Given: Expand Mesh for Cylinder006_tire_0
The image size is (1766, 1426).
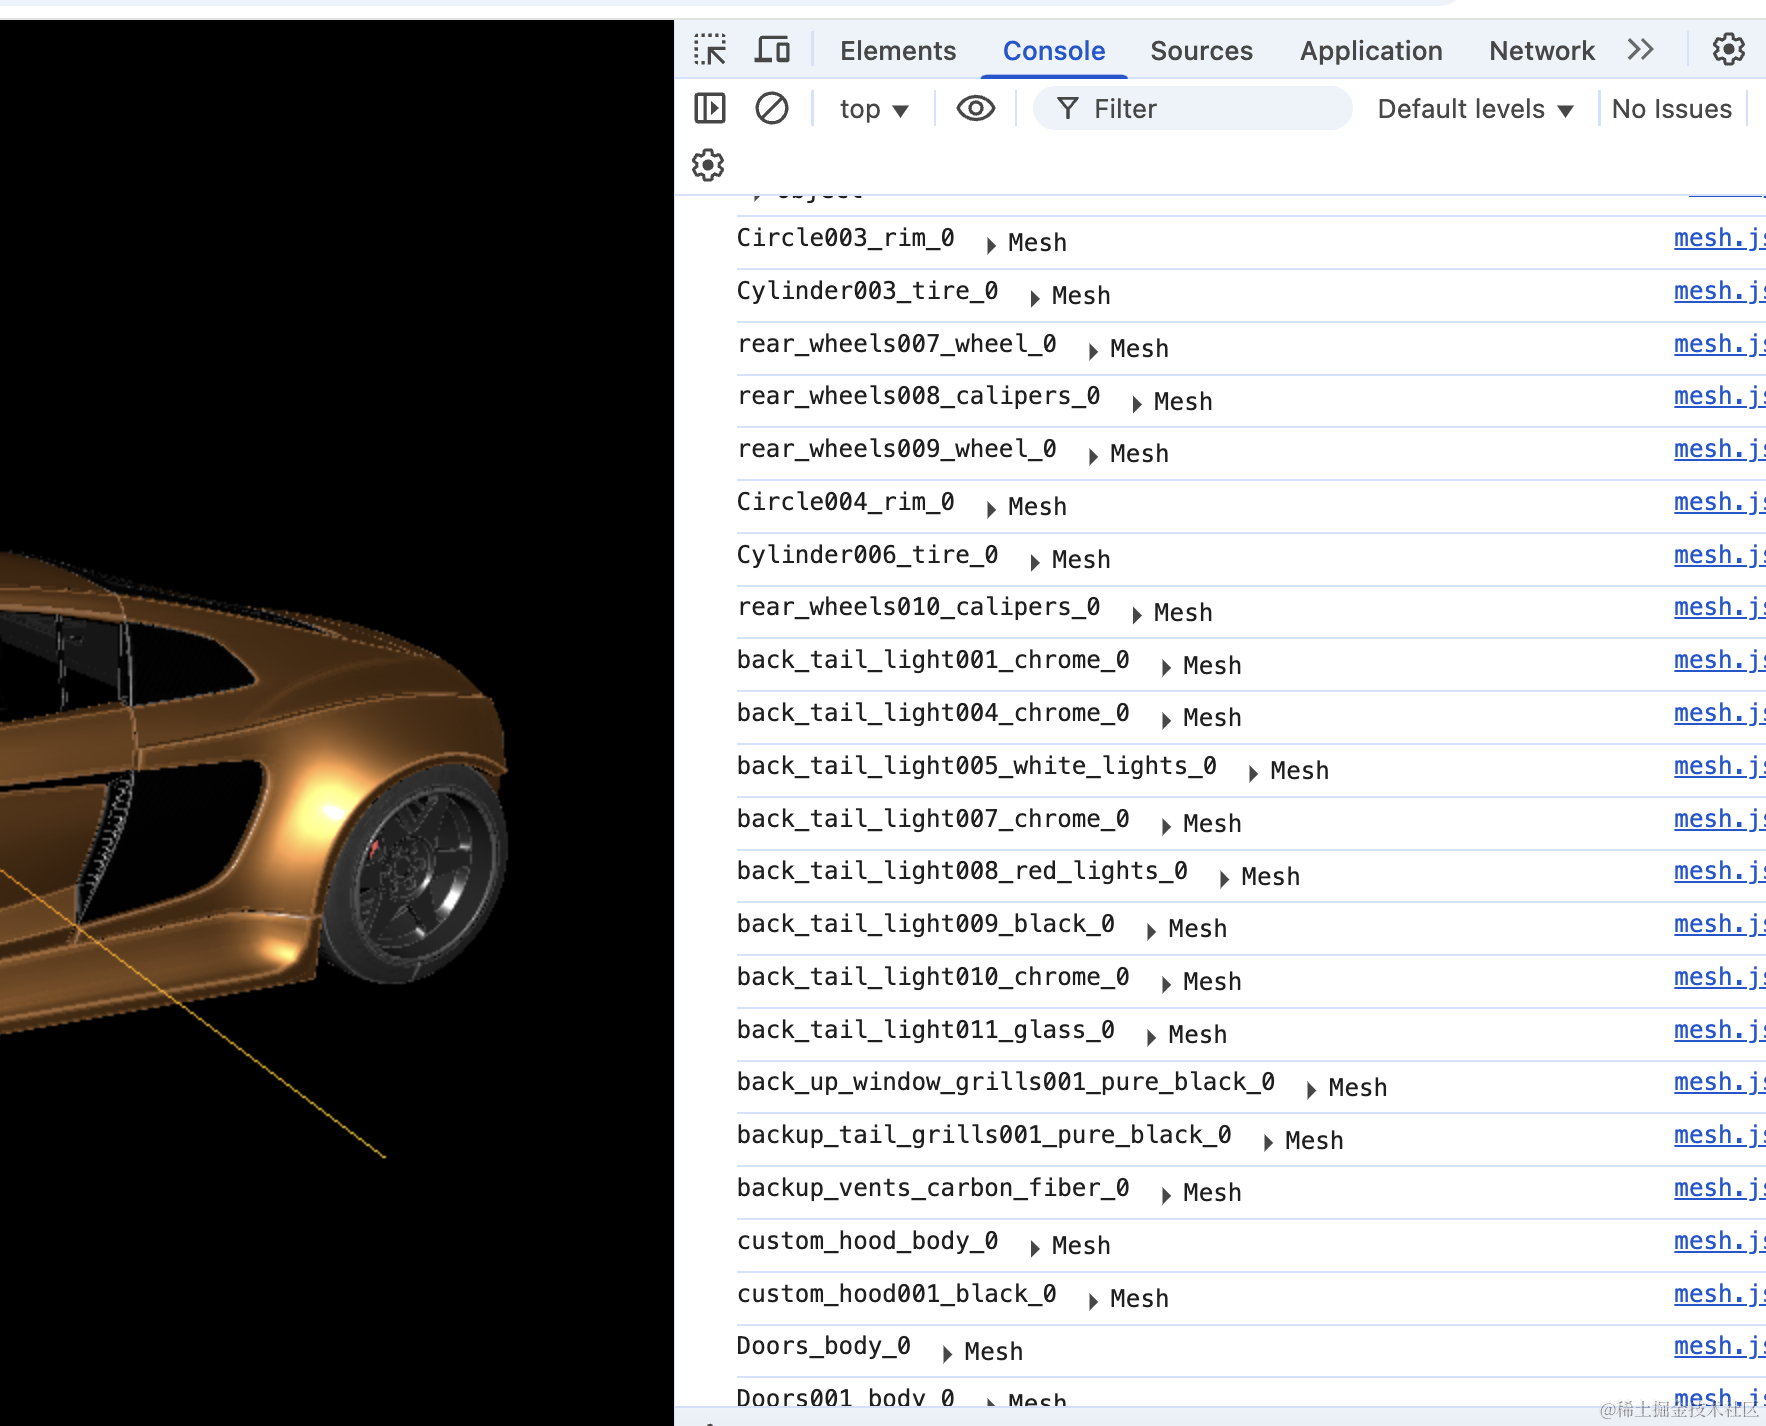Looking at the screenshot, I should pos(1035,562).
